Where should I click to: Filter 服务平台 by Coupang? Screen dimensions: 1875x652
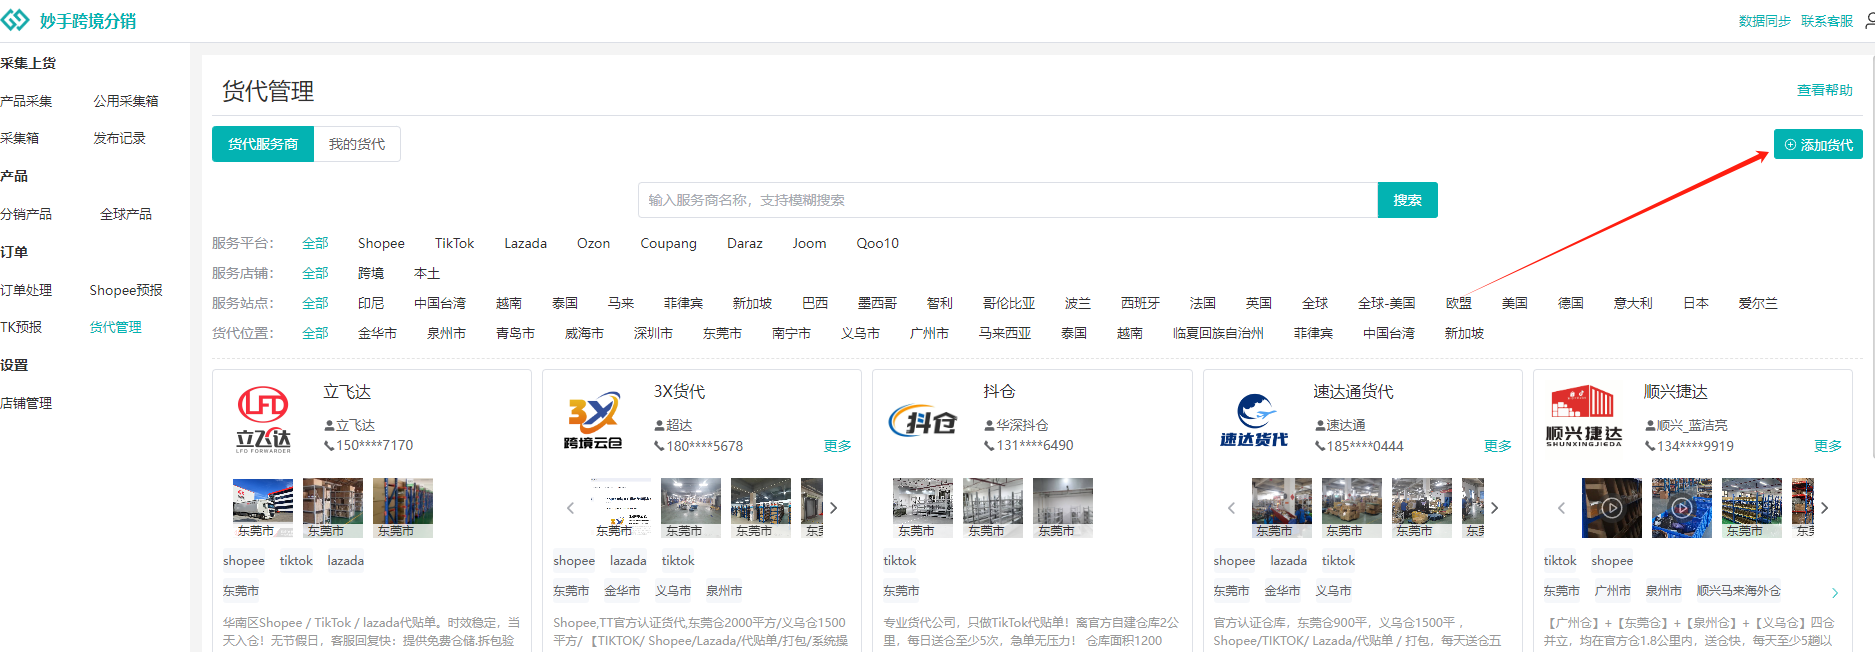tap(668, 243)
